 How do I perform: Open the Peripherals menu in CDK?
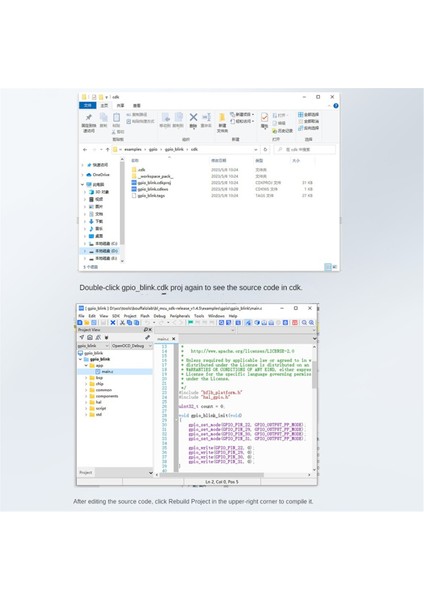point(180,316)
